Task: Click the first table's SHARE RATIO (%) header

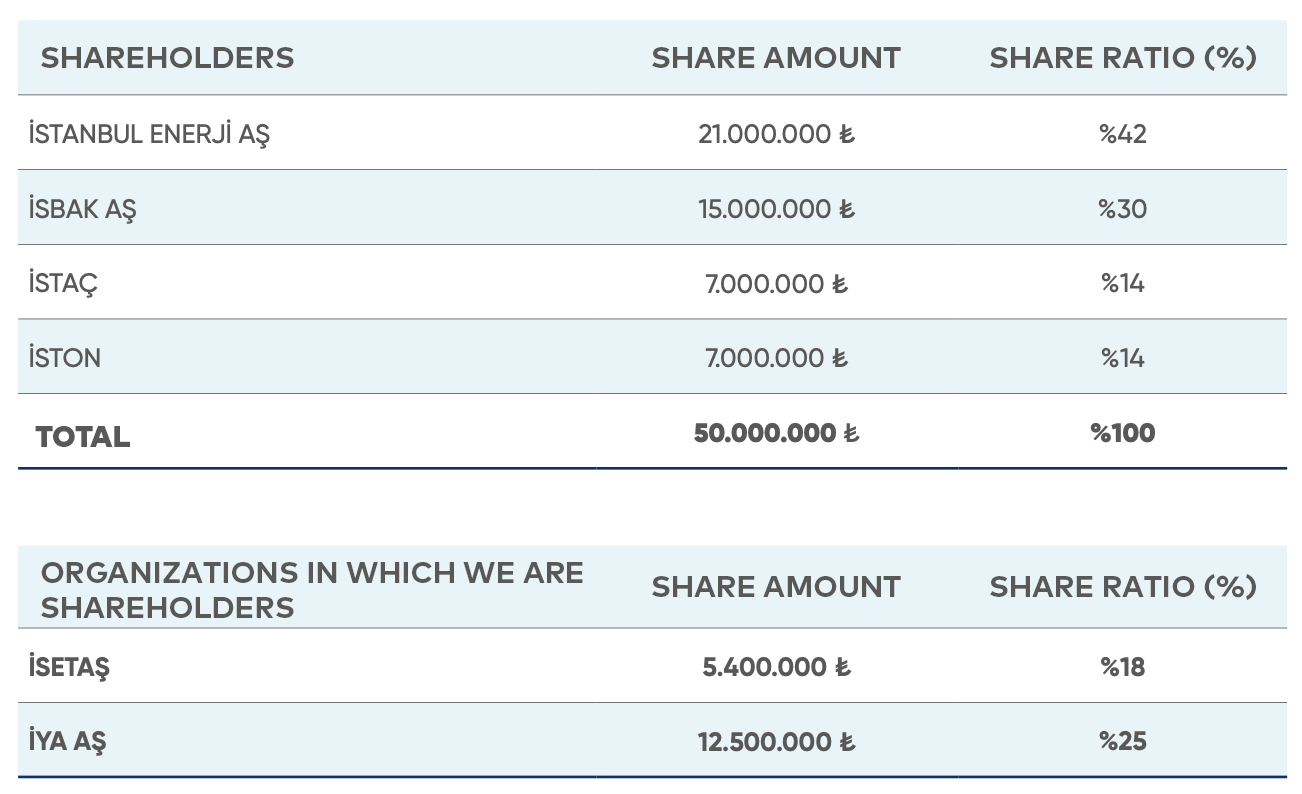Action: click(x=1122, y=58)
